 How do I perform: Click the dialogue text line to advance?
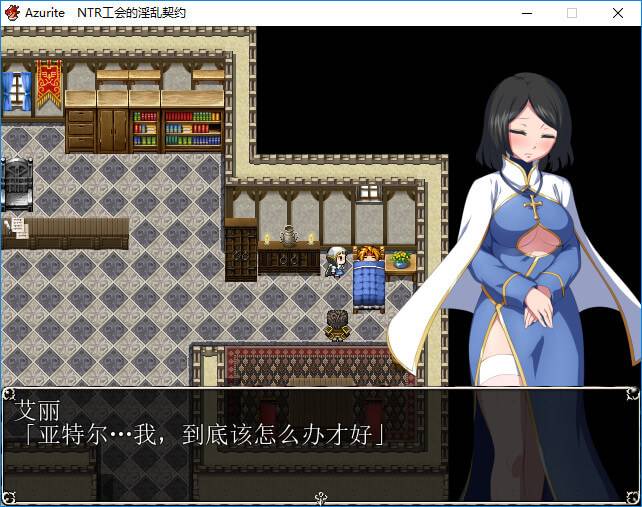[x=200, y=435]
